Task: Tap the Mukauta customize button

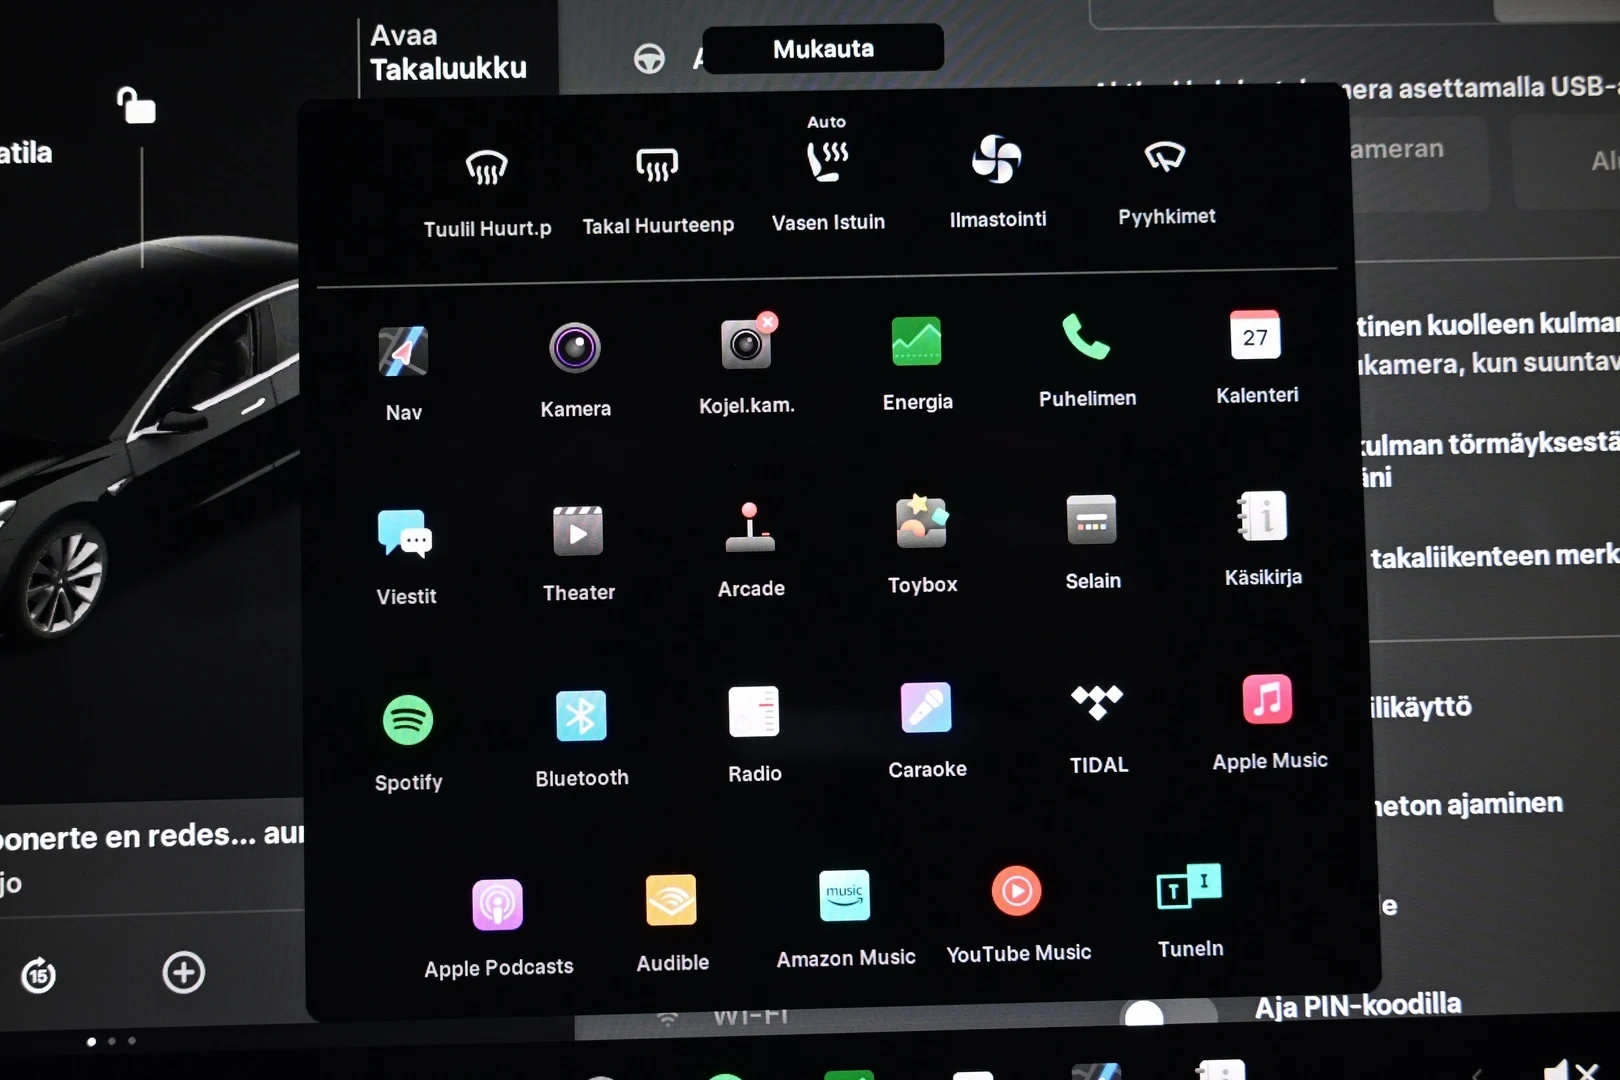Action: [823, 48]
